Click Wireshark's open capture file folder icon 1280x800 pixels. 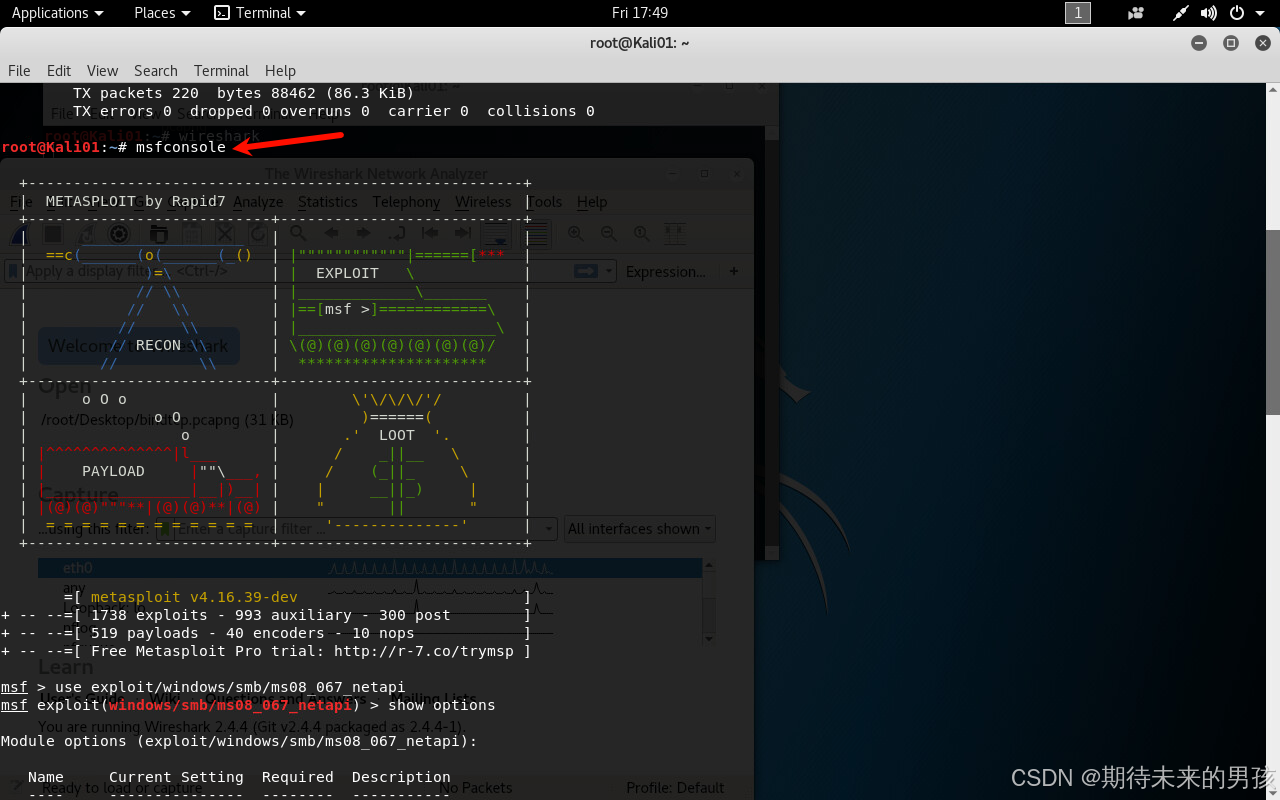[x=159, y=234]
